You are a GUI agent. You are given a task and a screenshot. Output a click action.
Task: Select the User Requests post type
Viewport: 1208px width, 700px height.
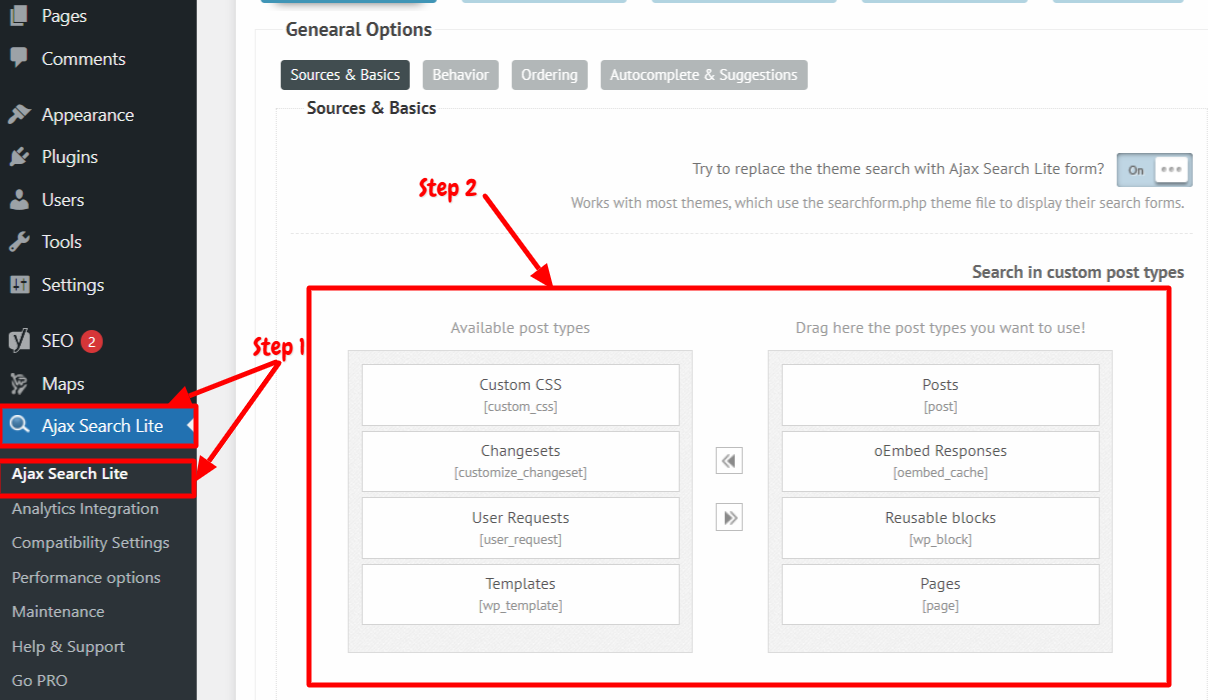click(520, 528)
